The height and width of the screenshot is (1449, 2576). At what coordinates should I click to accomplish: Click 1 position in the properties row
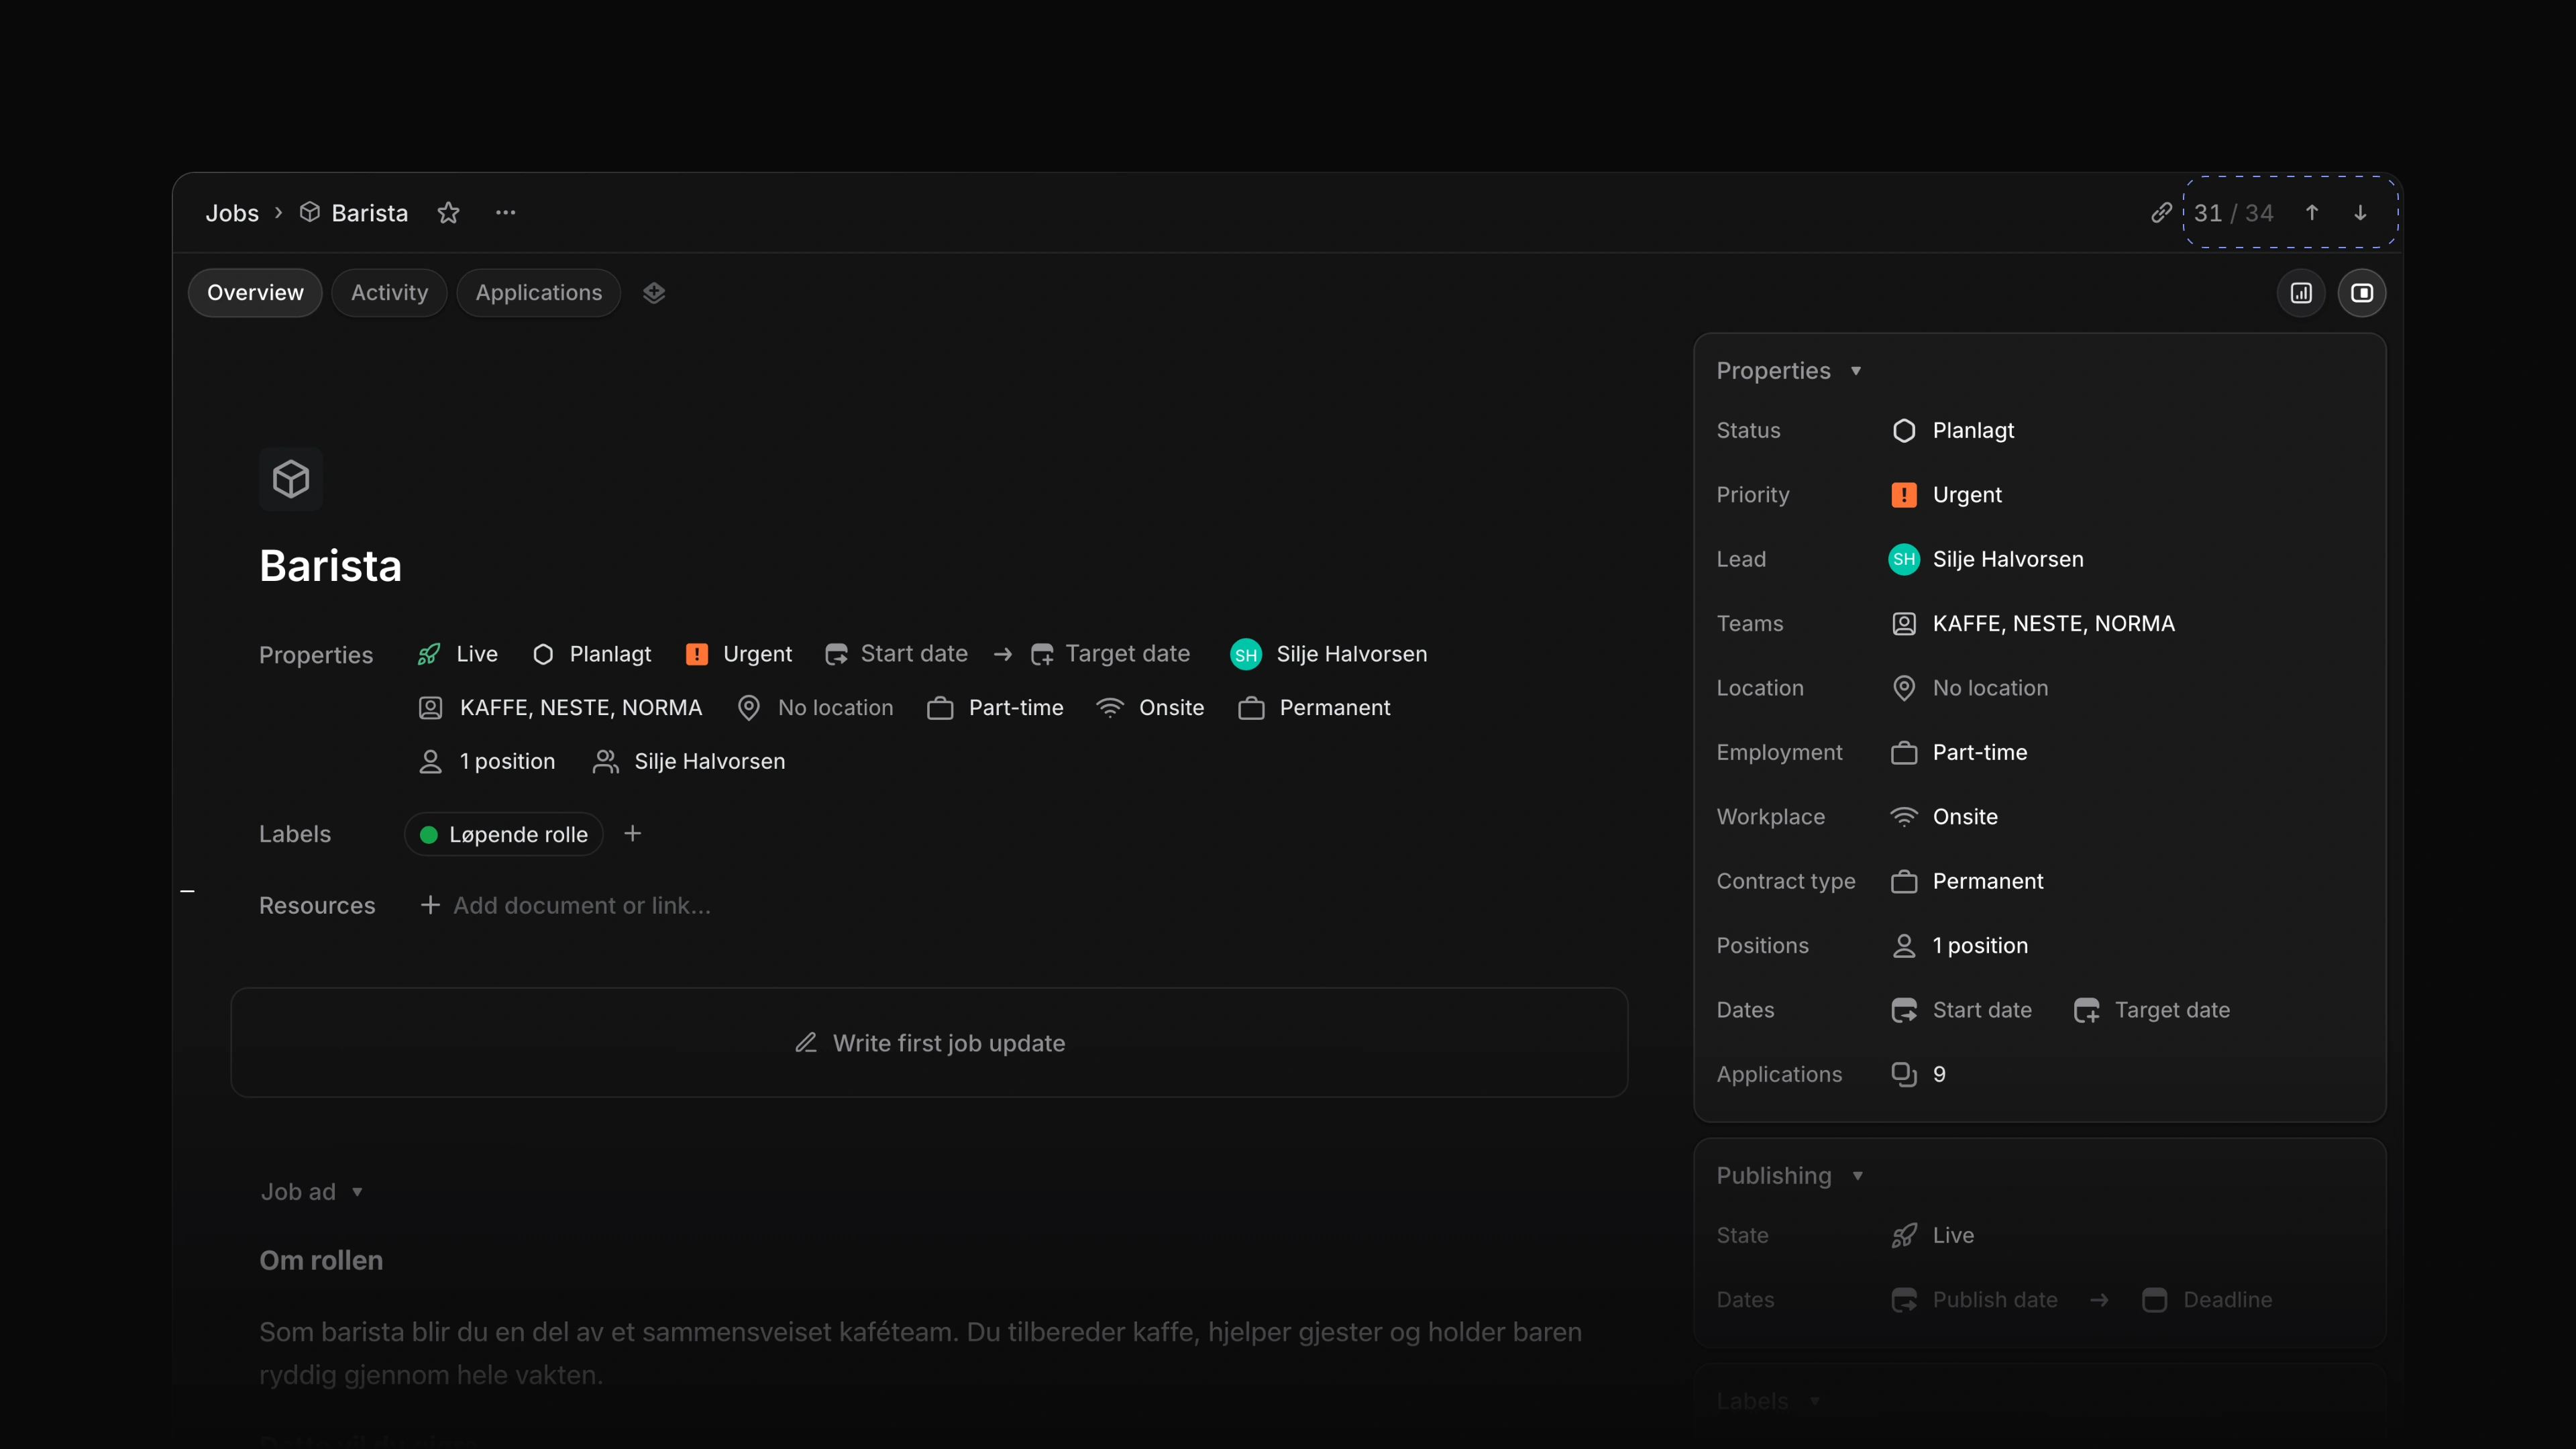(x=486, y=762)
